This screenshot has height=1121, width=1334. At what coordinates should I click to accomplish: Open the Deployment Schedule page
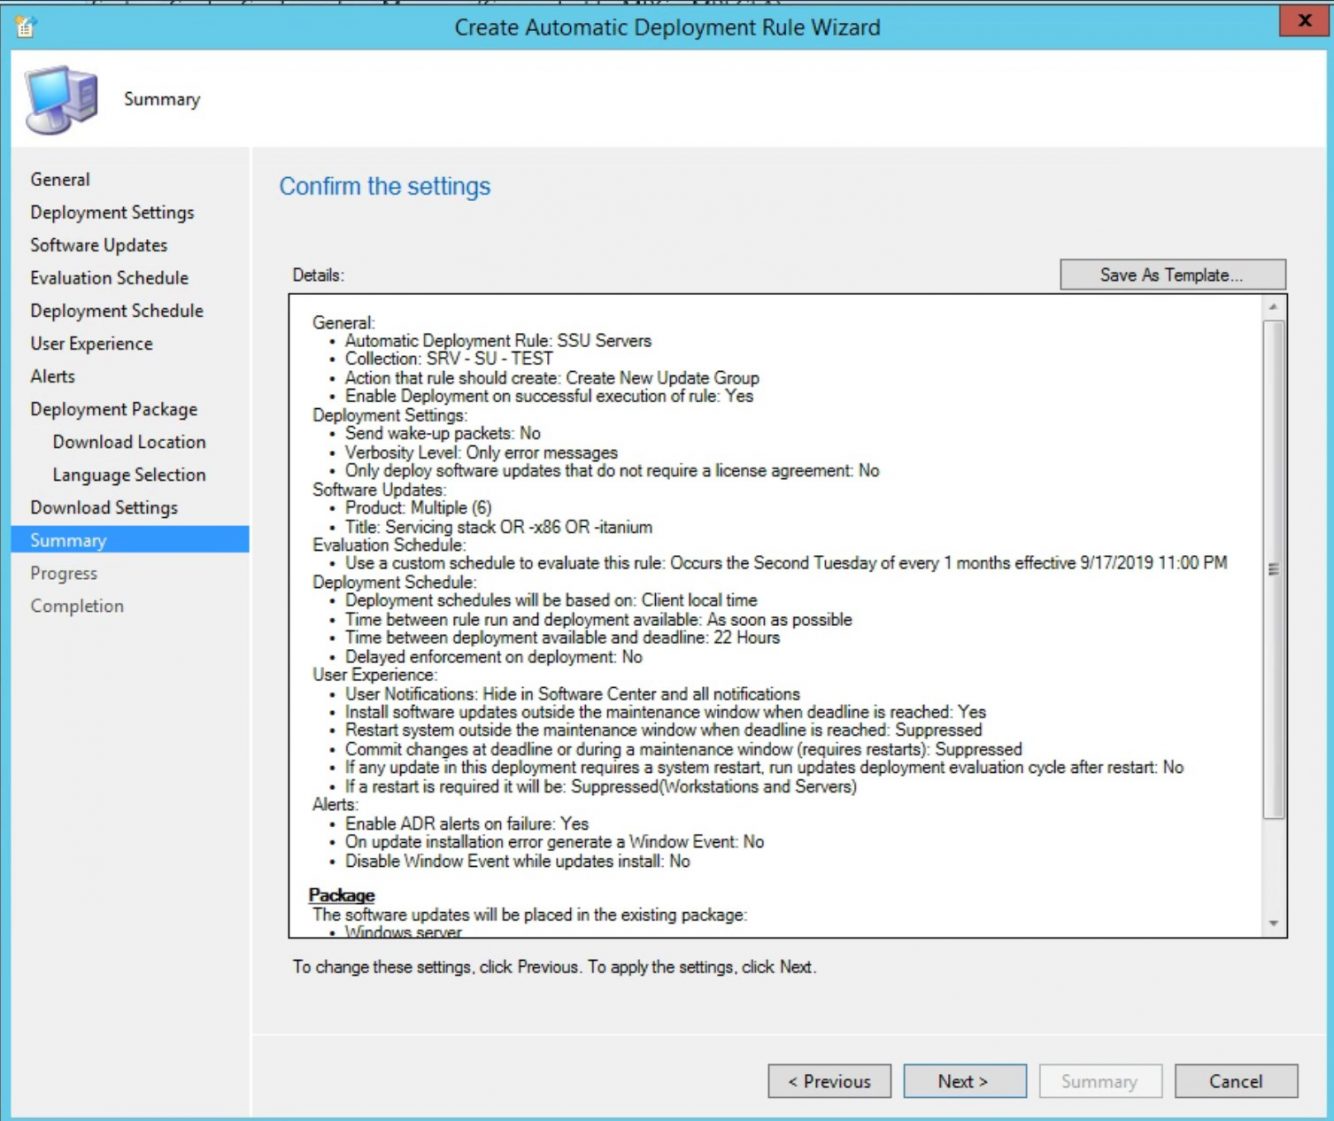tap(116, 310)
